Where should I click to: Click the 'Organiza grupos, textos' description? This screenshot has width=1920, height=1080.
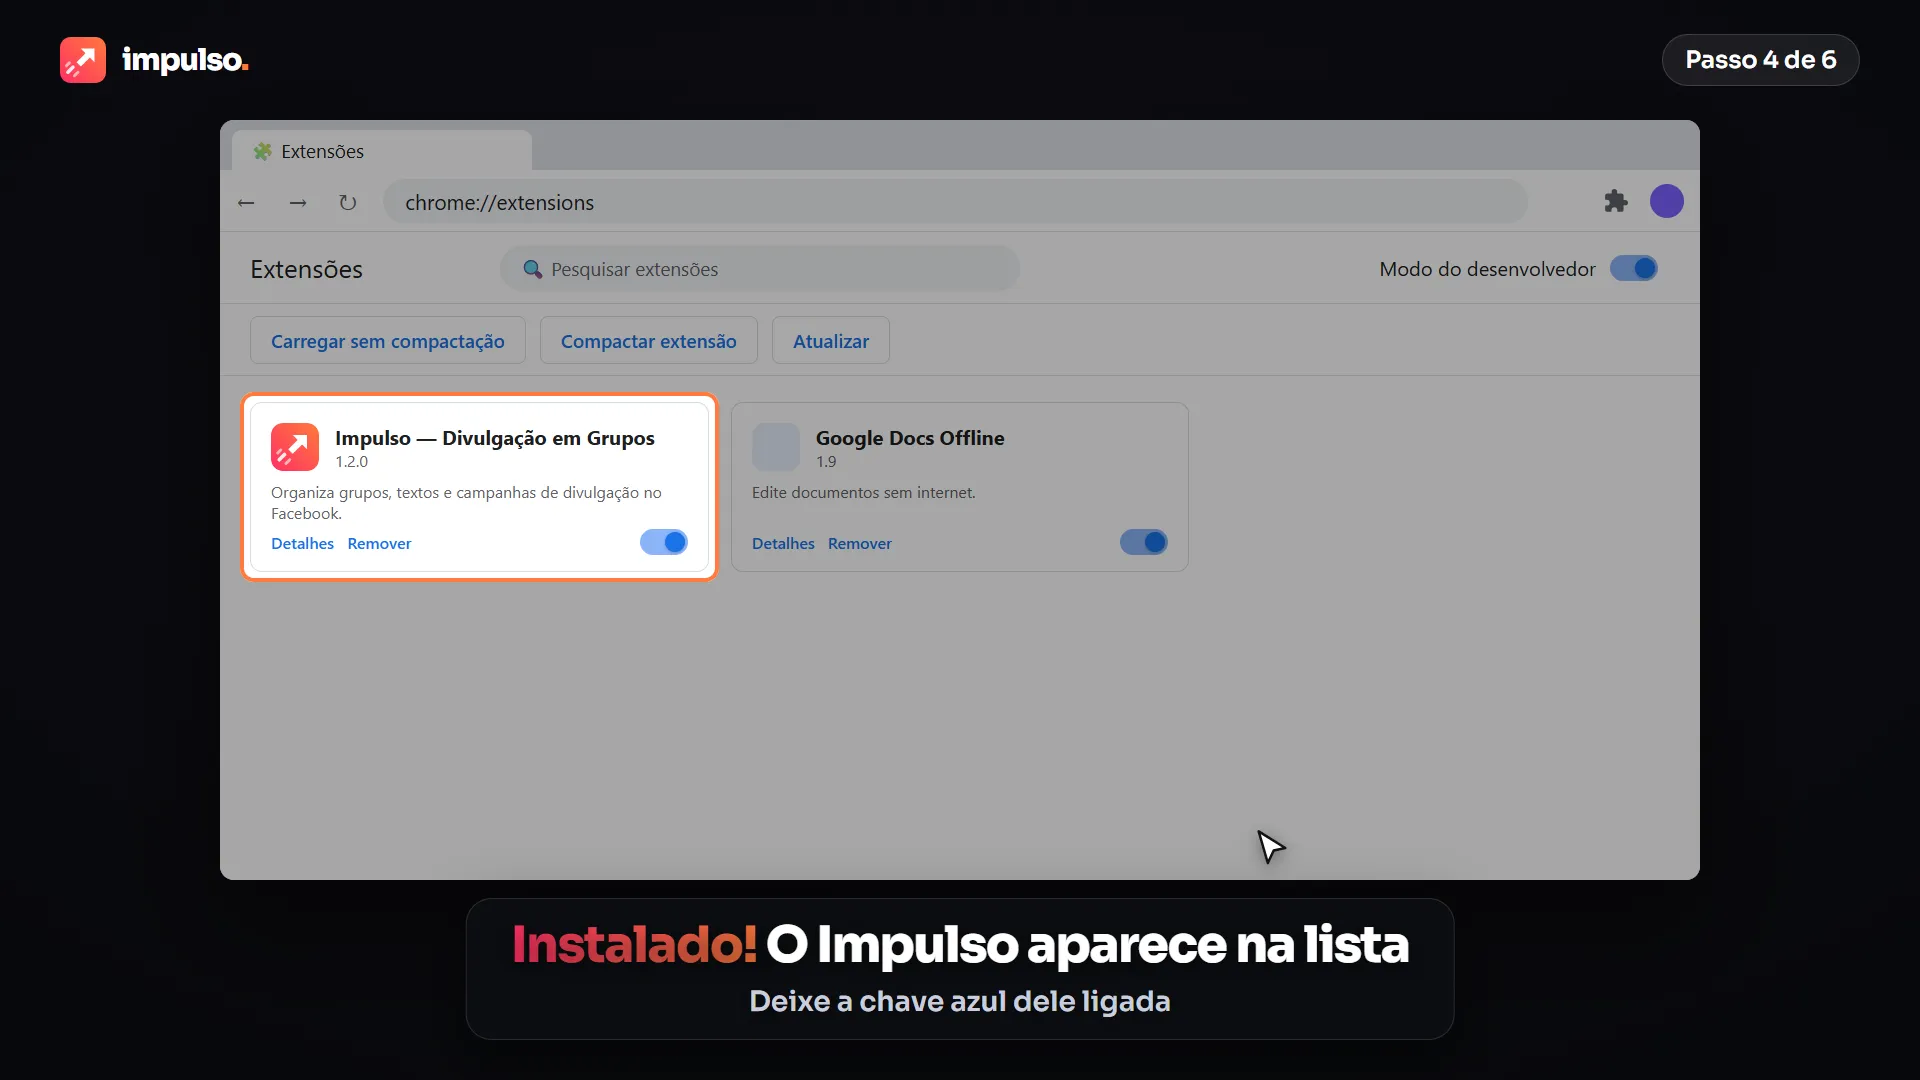click(466, 503)
